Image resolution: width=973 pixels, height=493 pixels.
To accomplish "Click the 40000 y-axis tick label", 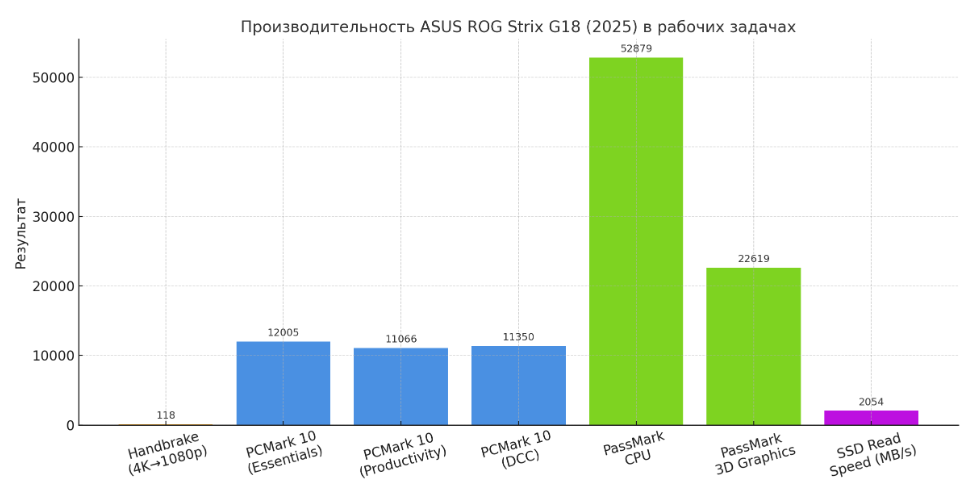I will 52,147.
